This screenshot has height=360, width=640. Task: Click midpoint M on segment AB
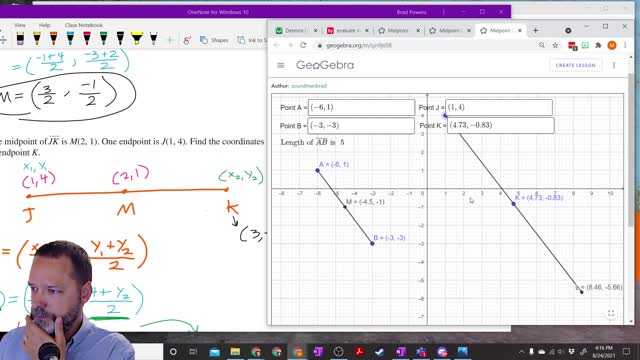pos(345,207)
